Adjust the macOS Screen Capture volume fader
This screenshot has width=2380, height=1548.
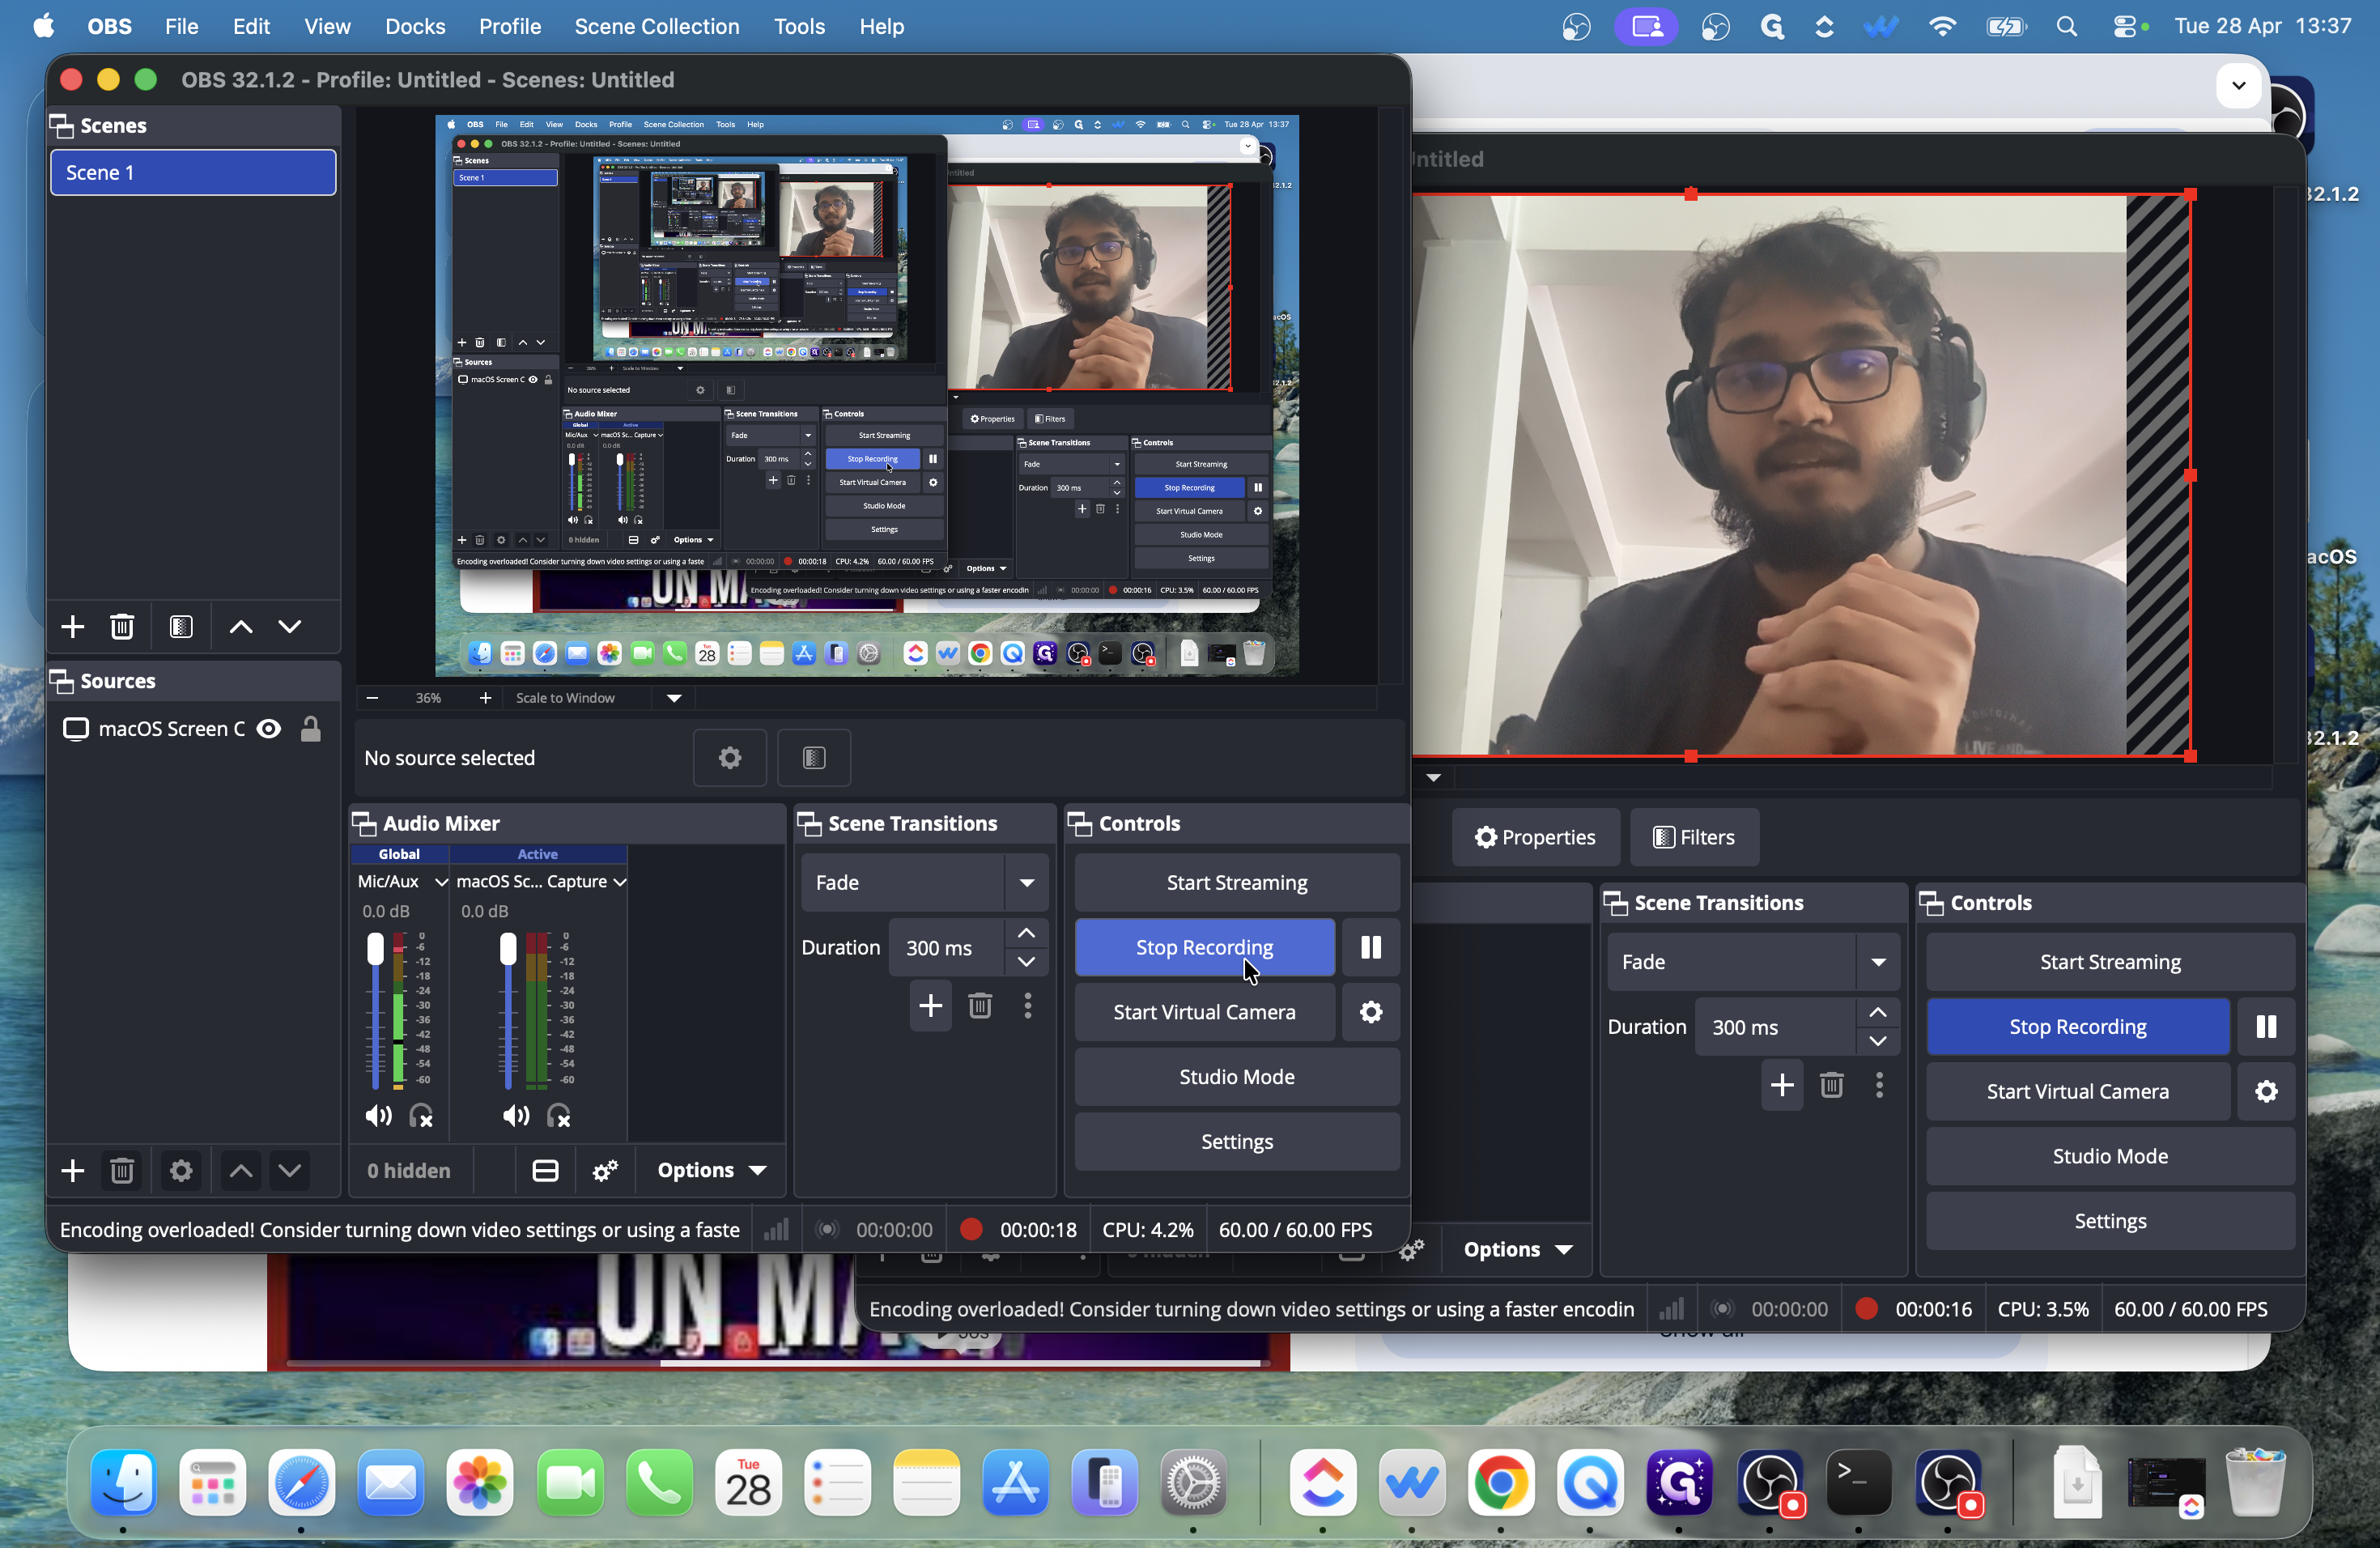tap(508, 948)
